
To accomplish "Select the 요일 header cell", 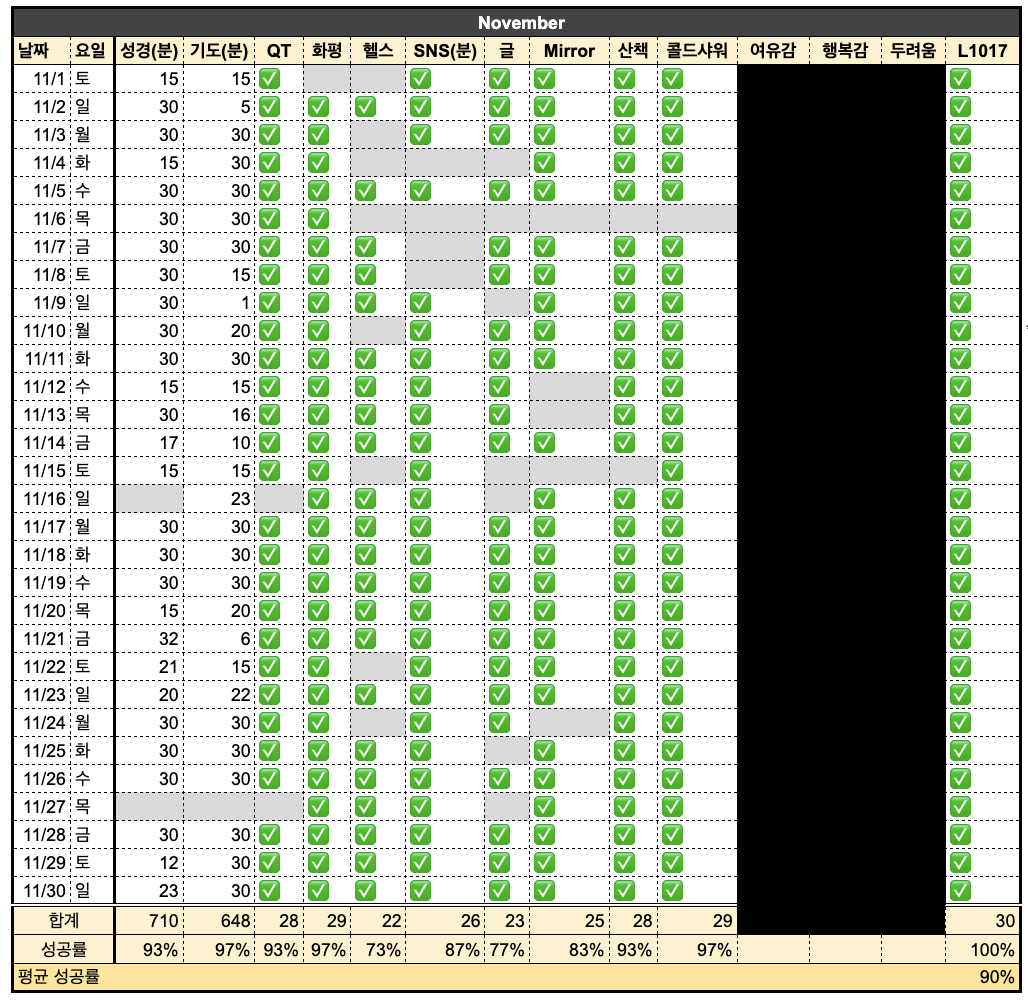I will point(91,48).
